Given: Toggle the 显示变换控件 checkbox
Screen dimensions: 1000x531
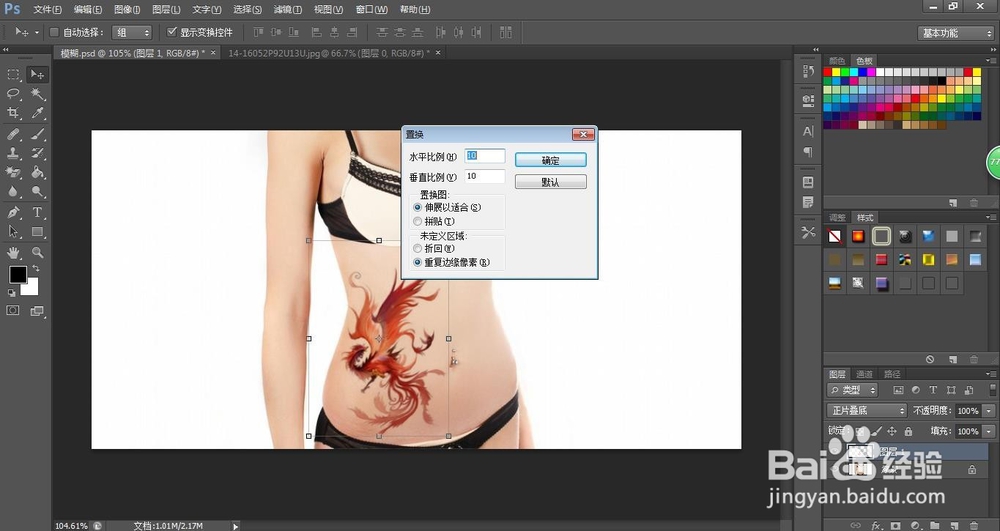Looking at the screenshot, I should click(x=172, y=32).
